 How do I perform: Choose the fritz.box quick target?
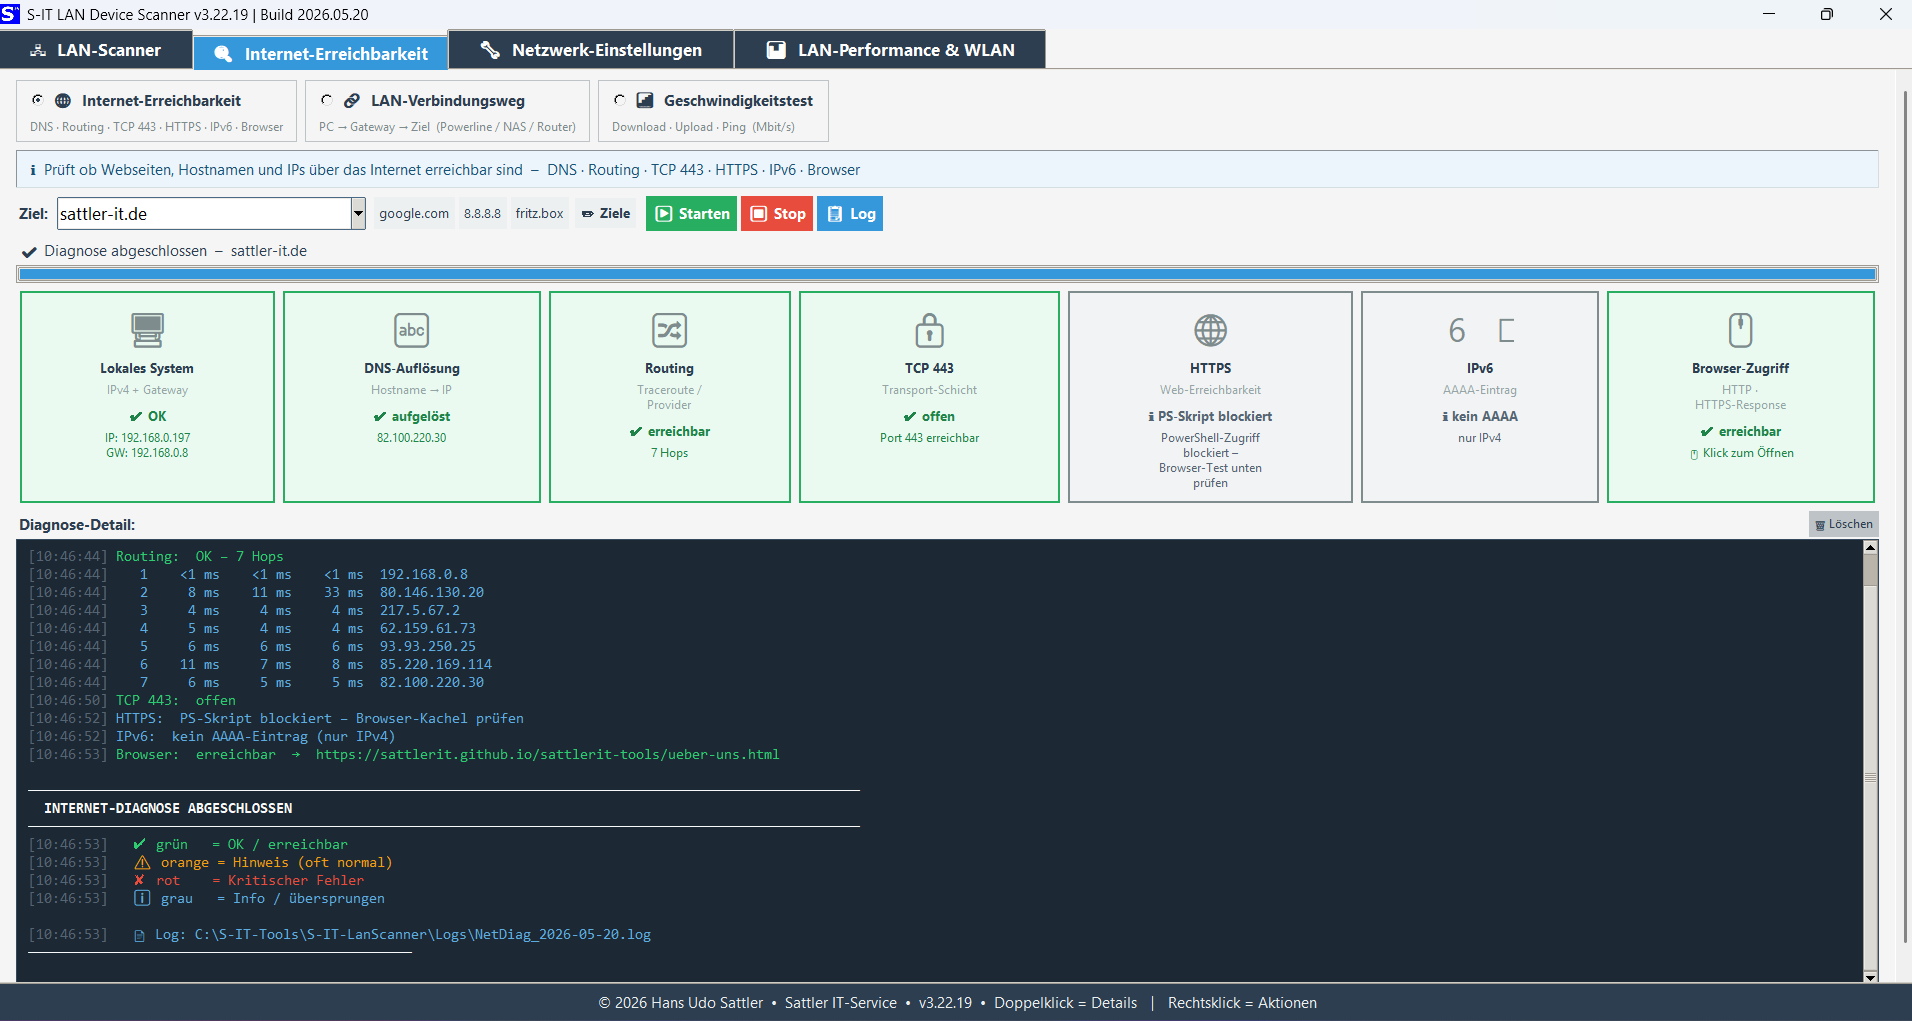coord(539,214)
